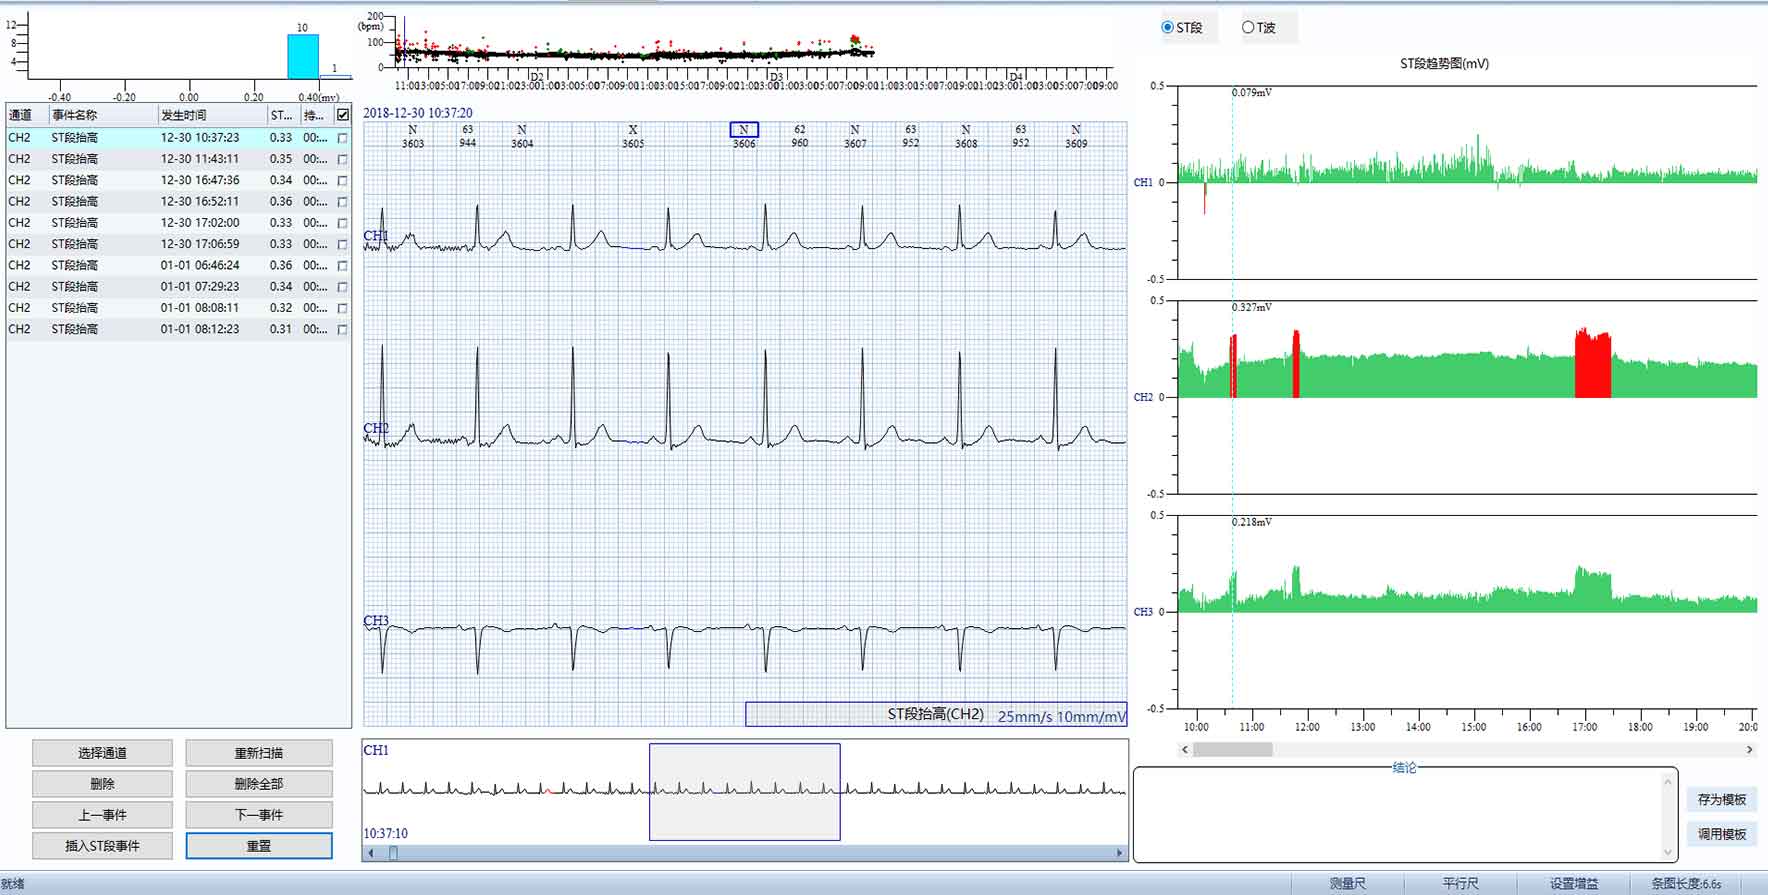Activate the 平行尺 tool in status bar
Image resolution: width=1768 pixels, height=895 pixels.
tap(1460, 884)
